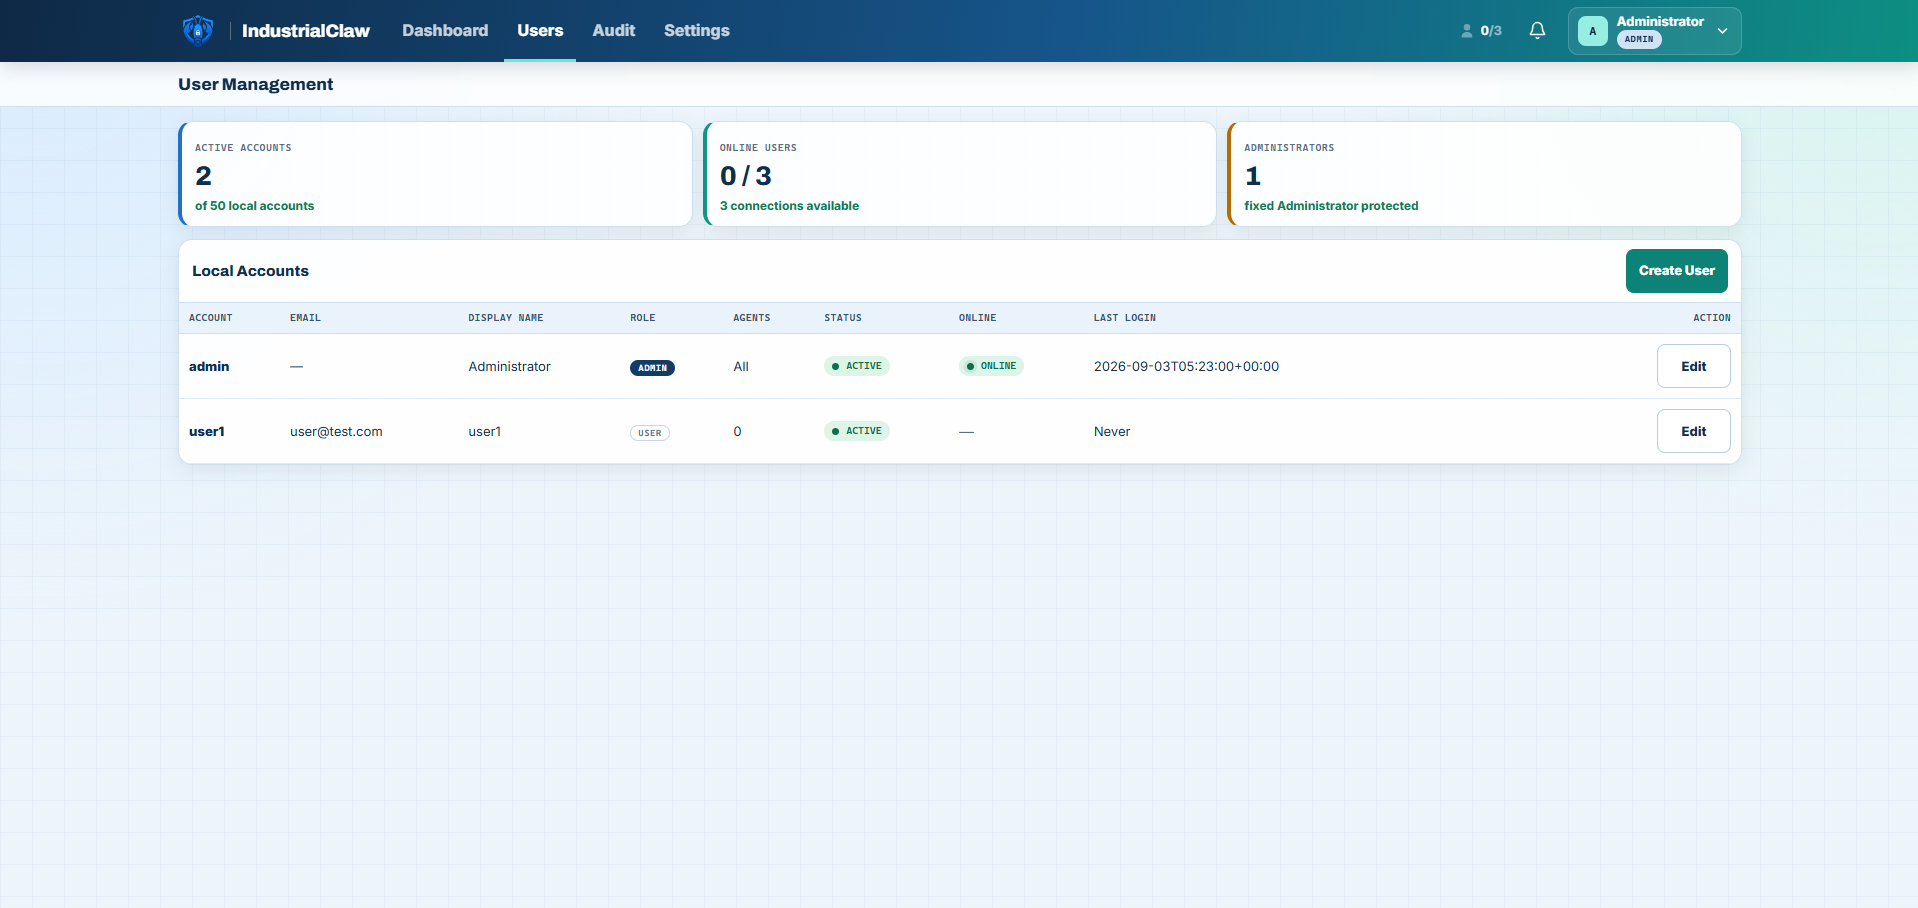Click the Account column header
The width and height of the screenshot is (1918, 908).
tap(211, 318)
